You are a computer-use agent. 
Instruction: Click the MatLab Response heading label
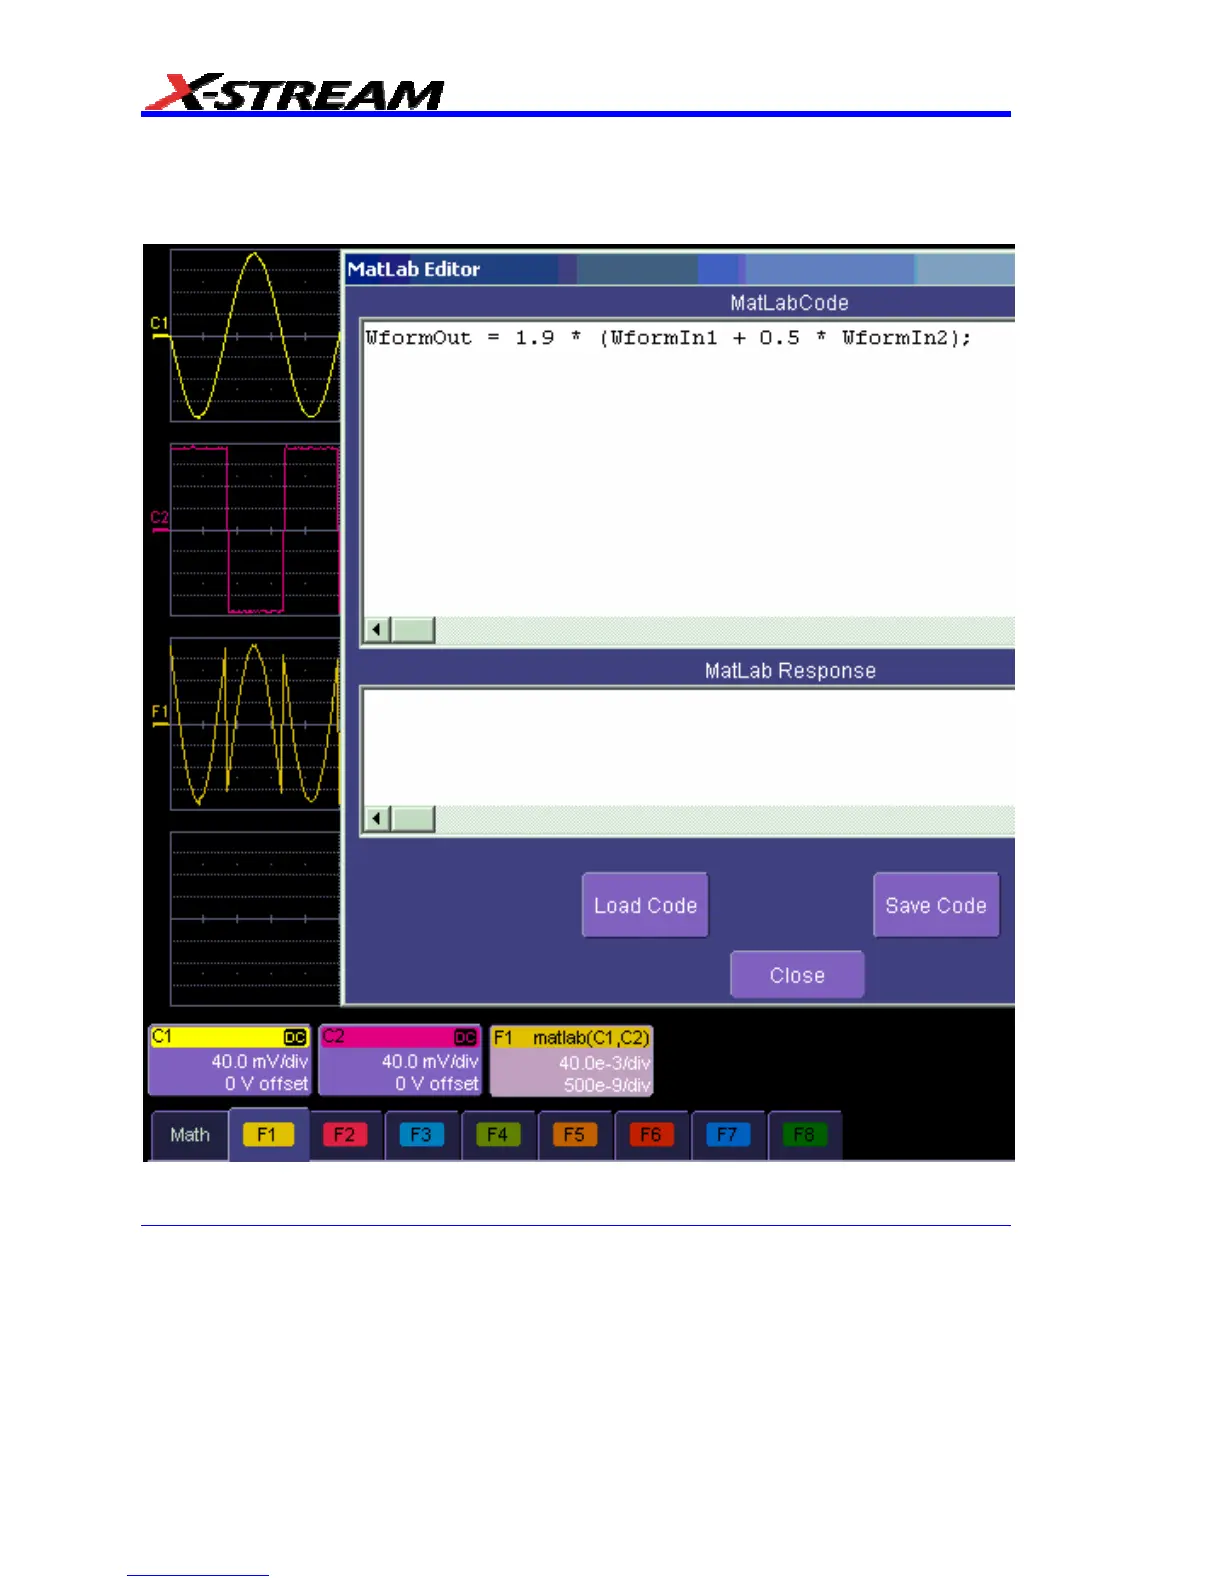pos(790,671)
